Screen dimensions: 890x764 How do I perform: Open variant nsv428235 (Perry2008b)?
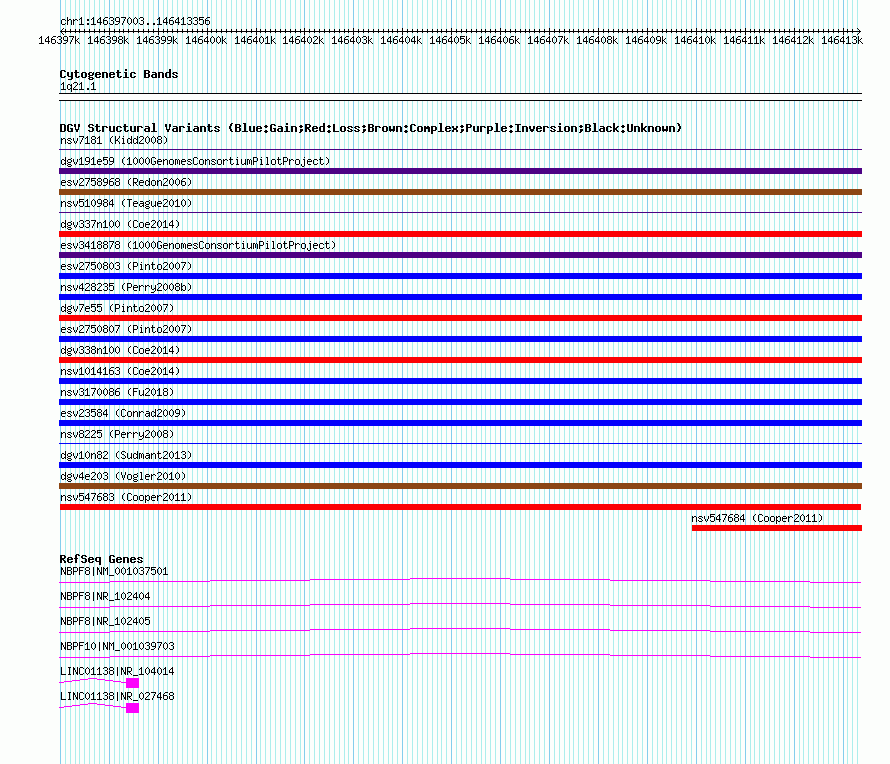(126, 287)
